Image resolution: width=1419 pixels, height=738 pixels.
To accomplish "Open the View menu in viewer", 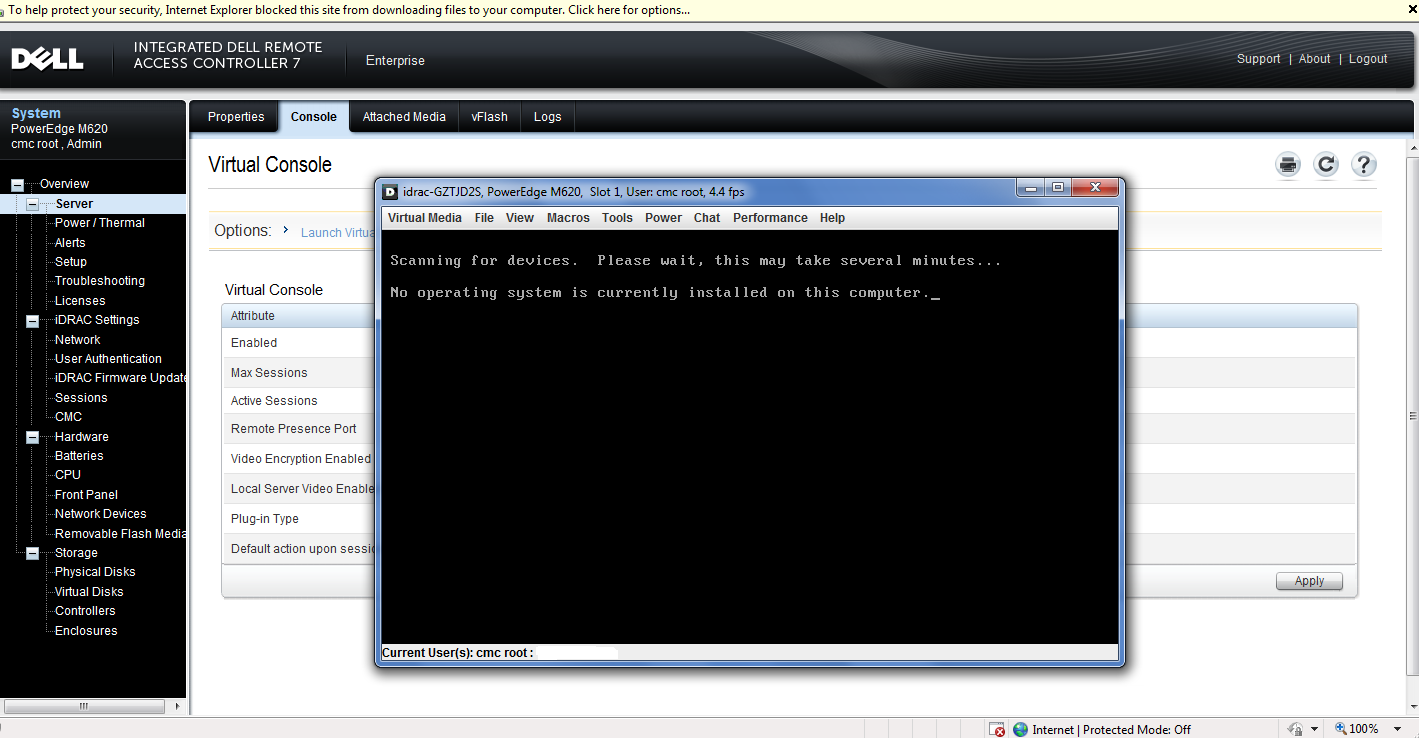I will pyautogui.click(x=520, y=218).
